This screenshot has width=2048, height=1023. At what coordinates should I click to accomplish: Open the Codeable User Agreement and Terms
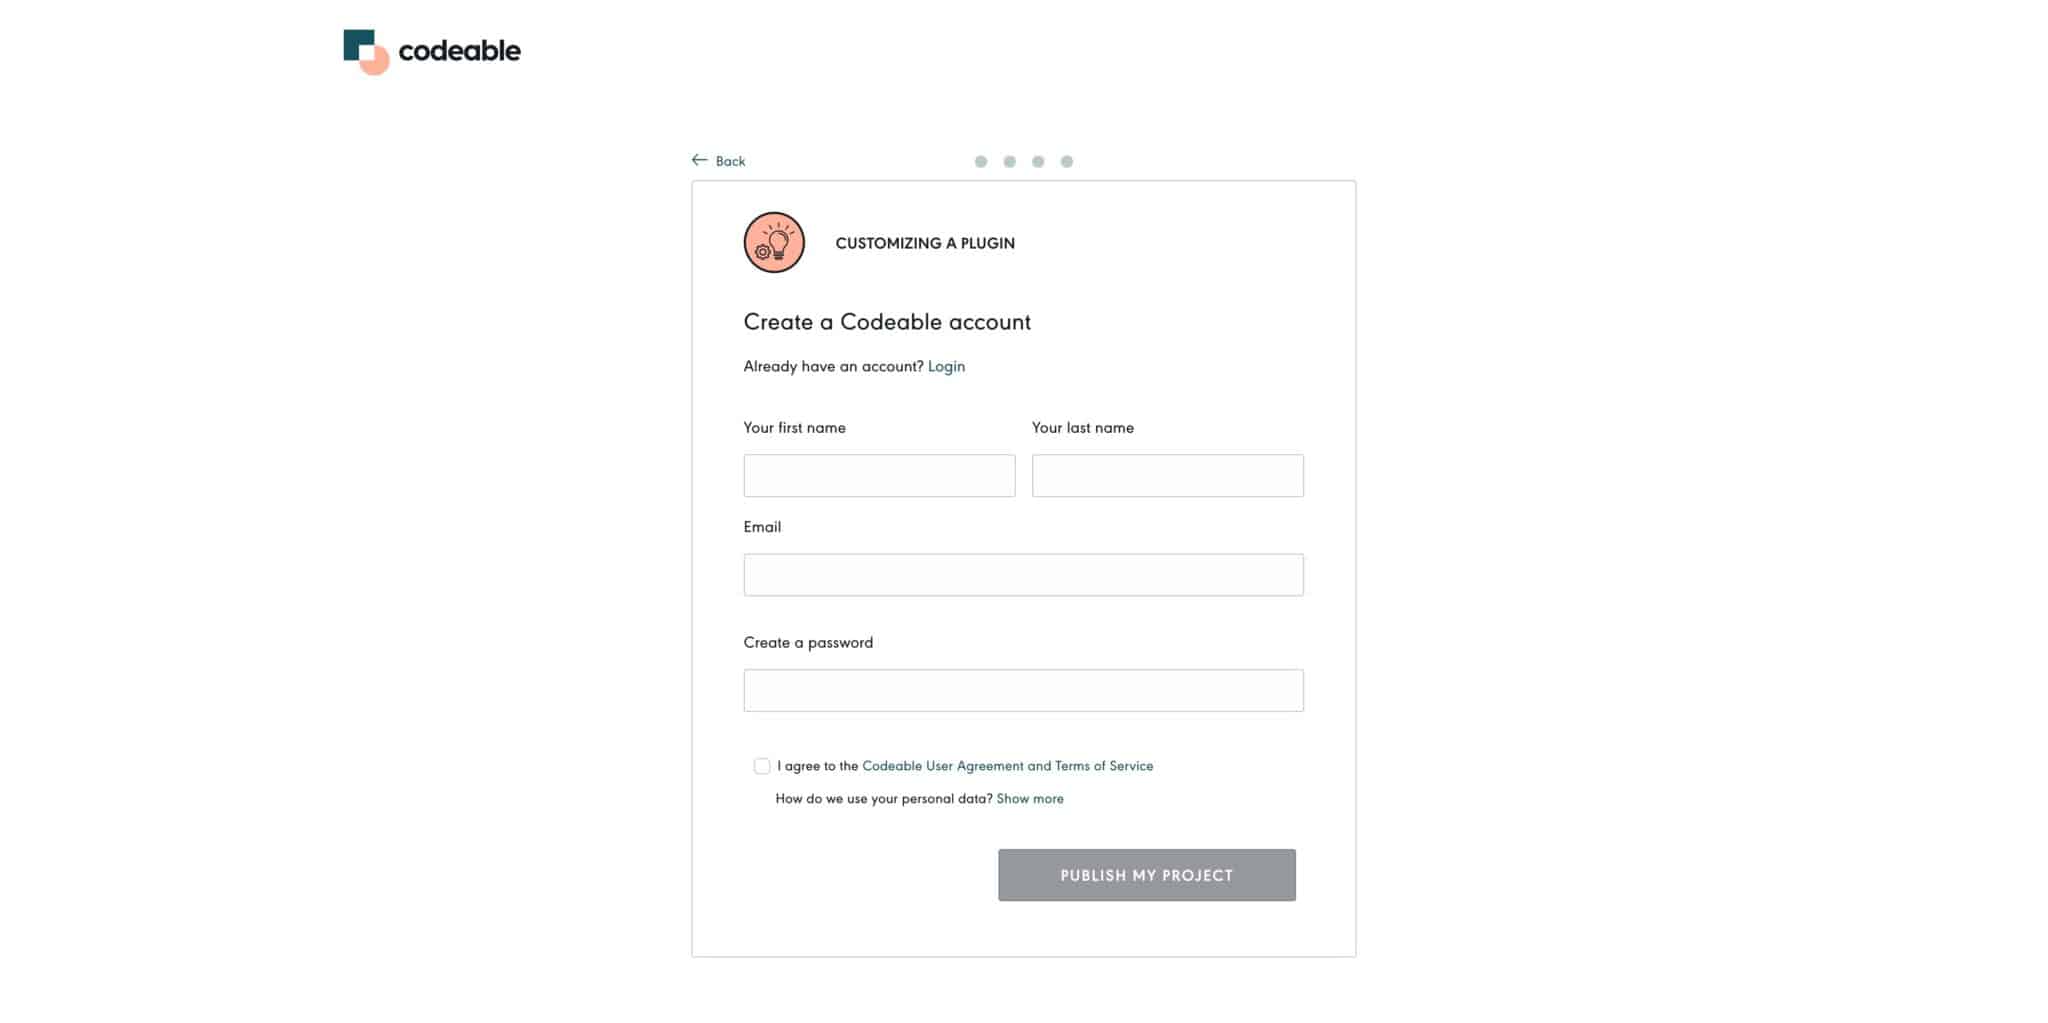point(1007,765)
